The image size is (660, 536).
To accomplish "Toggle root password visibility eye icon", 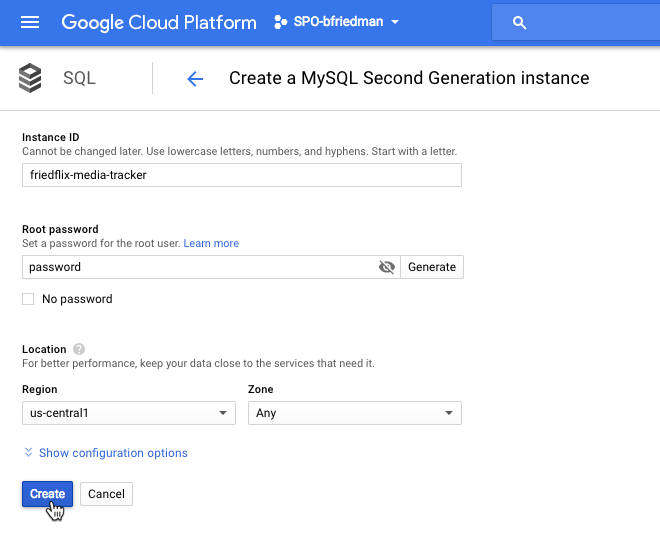I will (x=387, y=267).
